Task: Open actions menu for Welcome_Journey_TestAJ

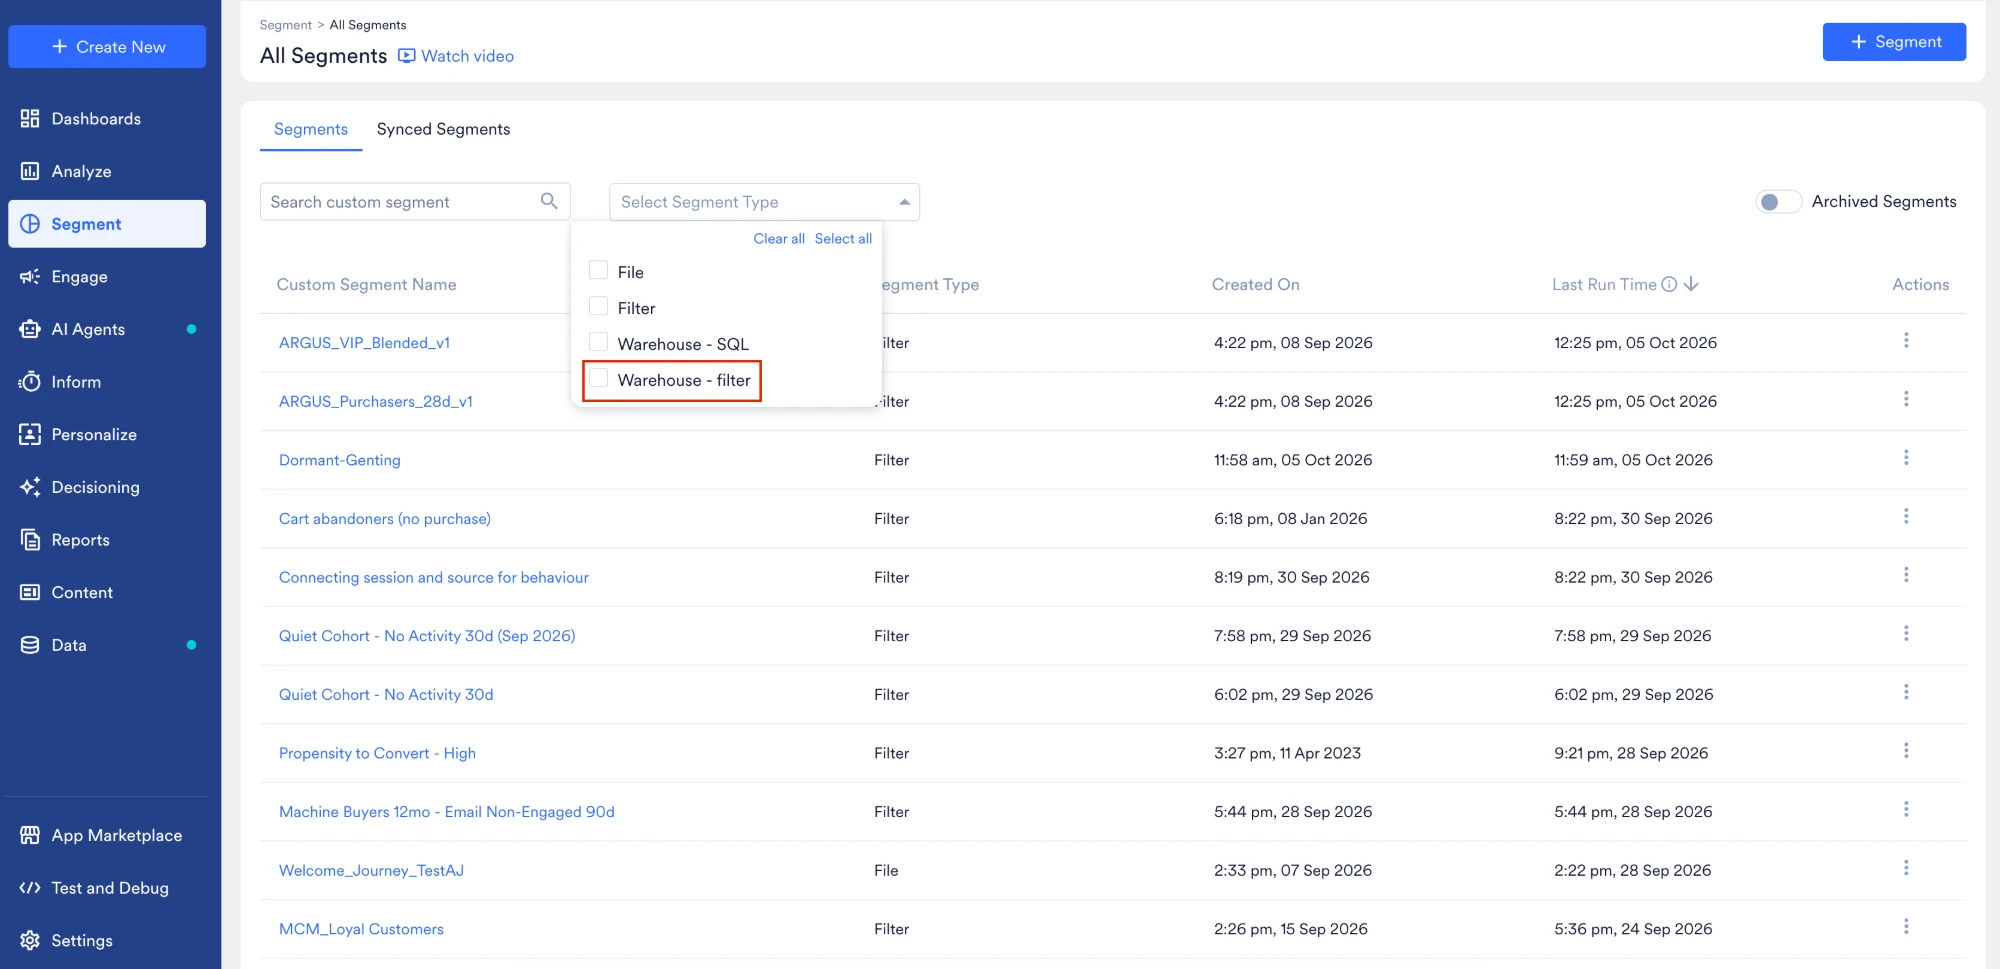Action: [x=1906, y=868]
